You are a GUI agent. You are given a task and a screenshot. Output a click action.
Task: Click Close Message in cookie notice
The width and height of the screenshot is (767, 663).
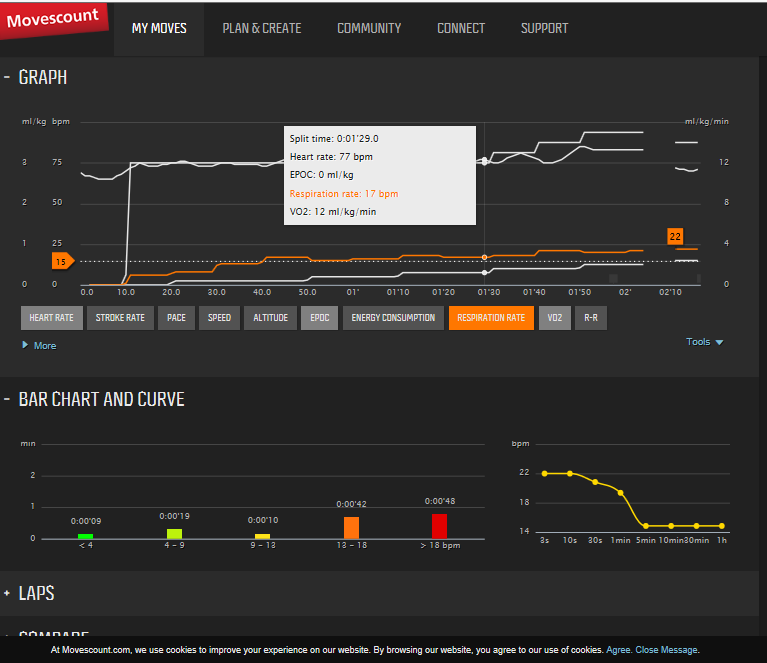[x=666, y=650]
